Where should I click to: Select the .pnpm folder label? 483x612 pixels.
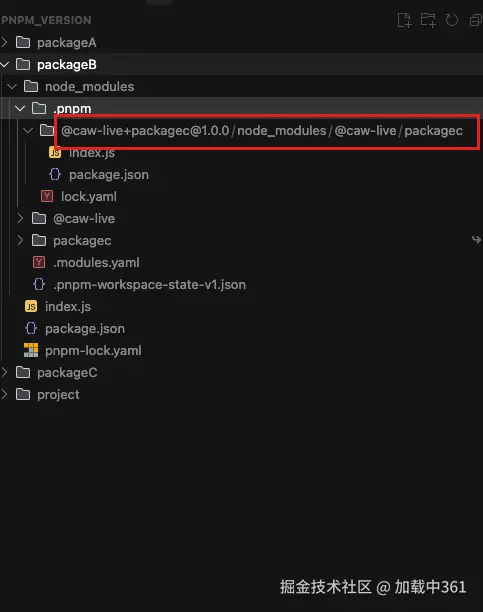point(72,109)
